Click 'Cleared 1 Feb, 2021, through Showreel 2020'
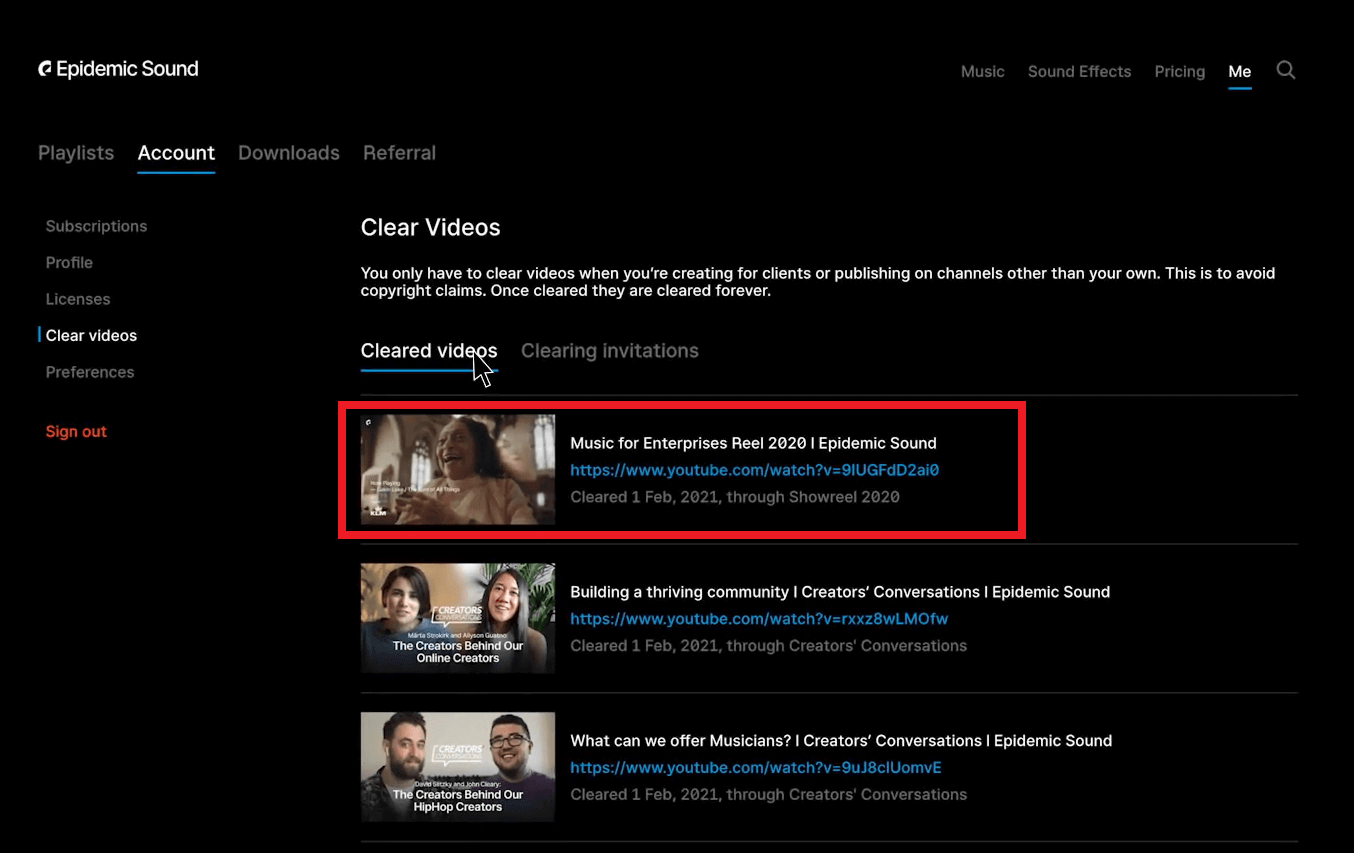This screenshot has height=853, width=1354. click(735, 497)
